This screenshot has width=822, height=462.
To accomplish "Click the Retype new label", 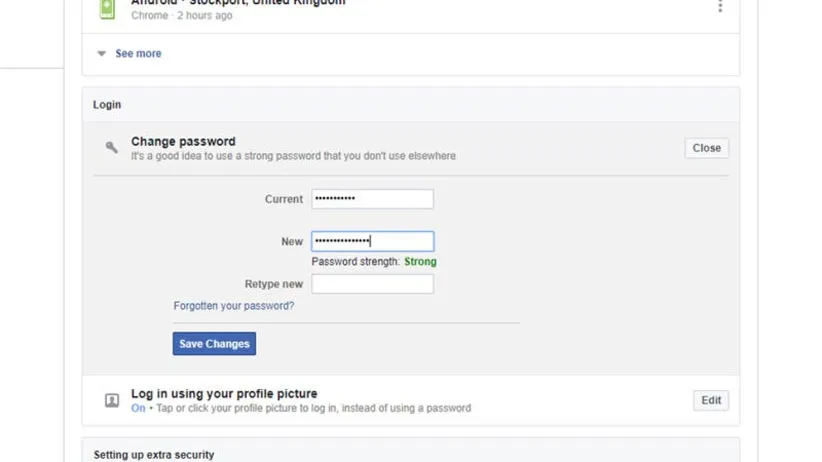I will tap(273, 284).
